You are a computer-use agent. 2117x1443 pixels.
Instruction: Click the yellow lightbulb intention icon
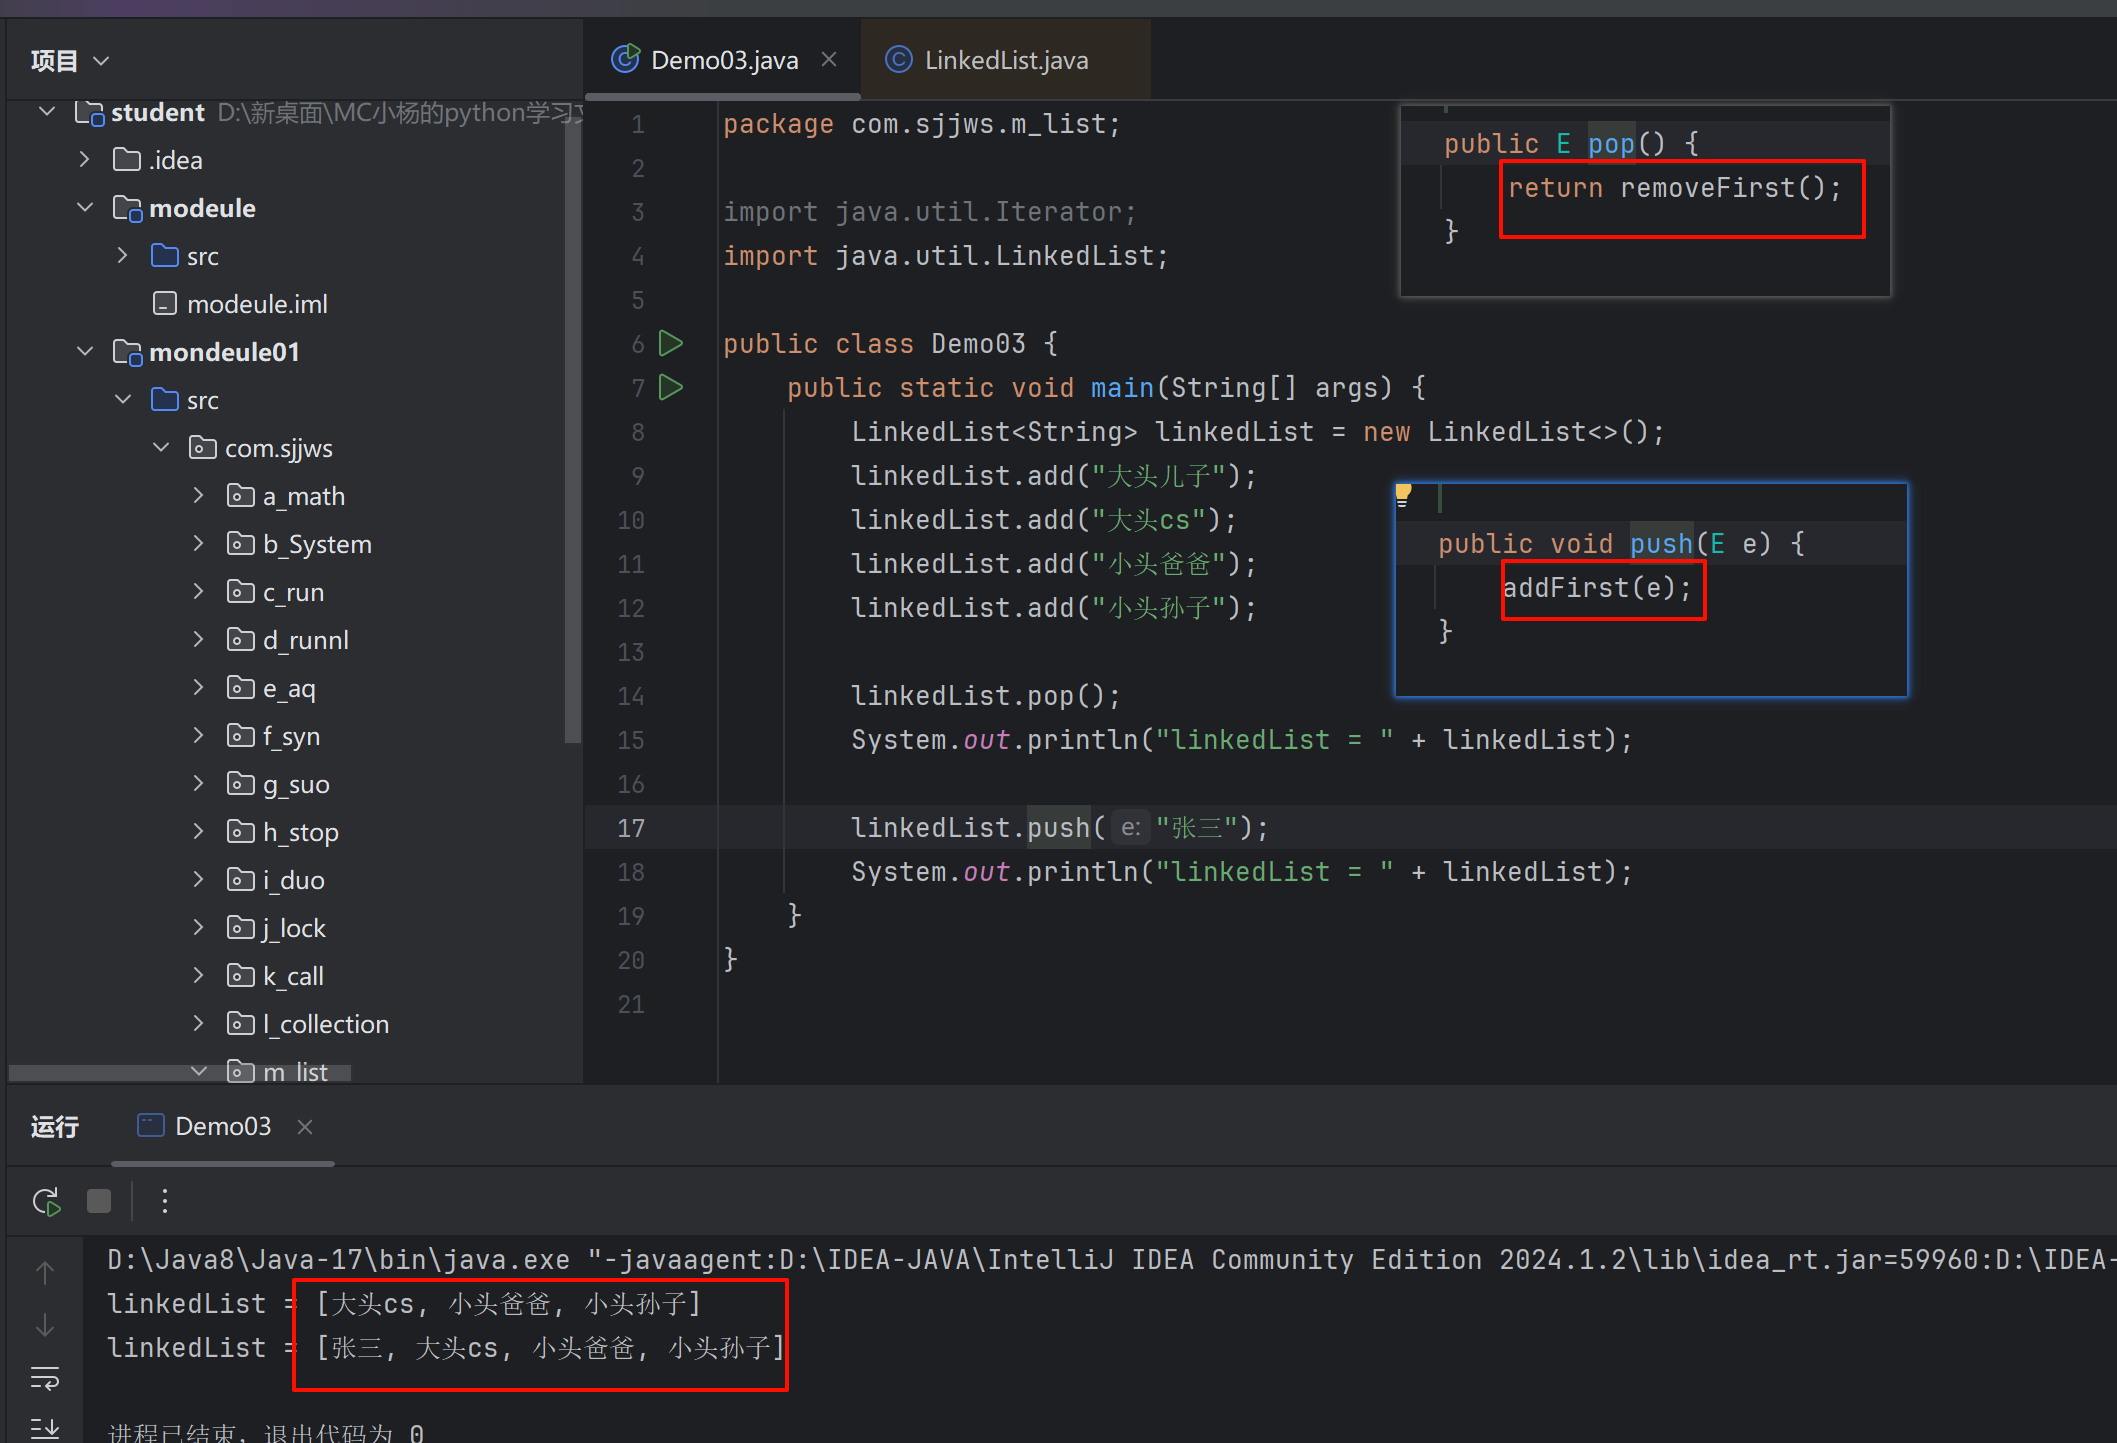click(1403, 493)
